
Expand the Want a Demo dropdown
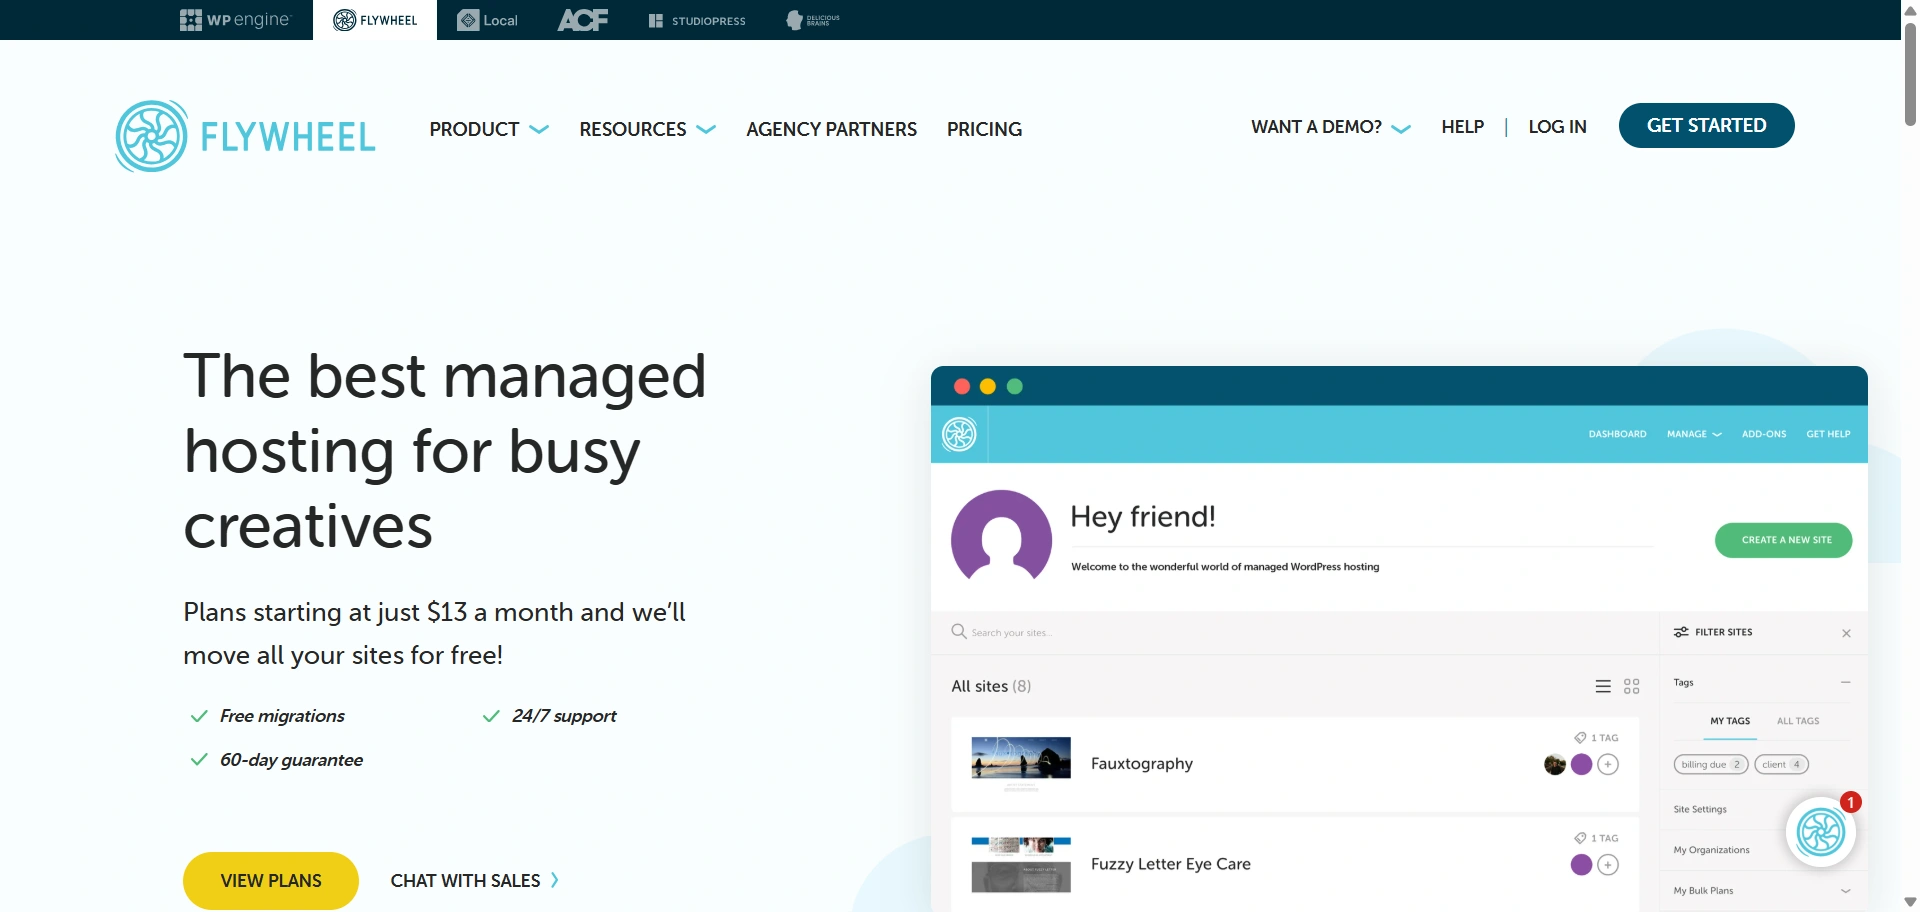tap(1331, 127)
